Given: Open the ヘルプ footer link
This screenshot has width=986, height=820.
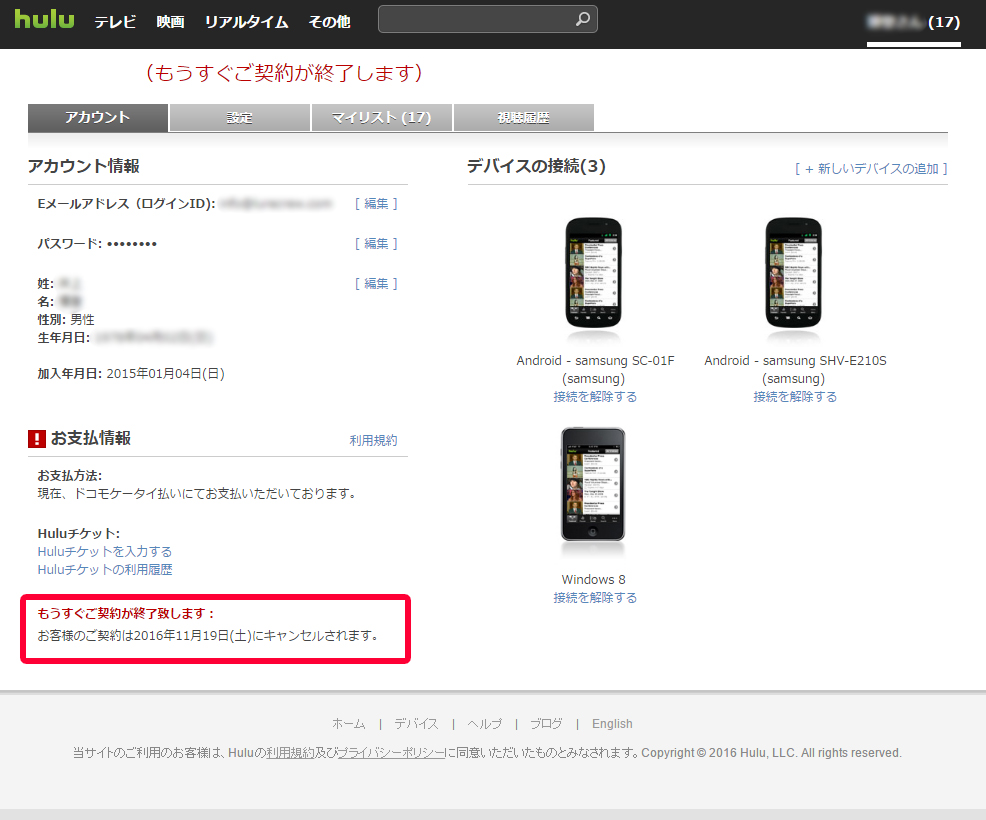Looking at the screenshot, I should (484, 724).
